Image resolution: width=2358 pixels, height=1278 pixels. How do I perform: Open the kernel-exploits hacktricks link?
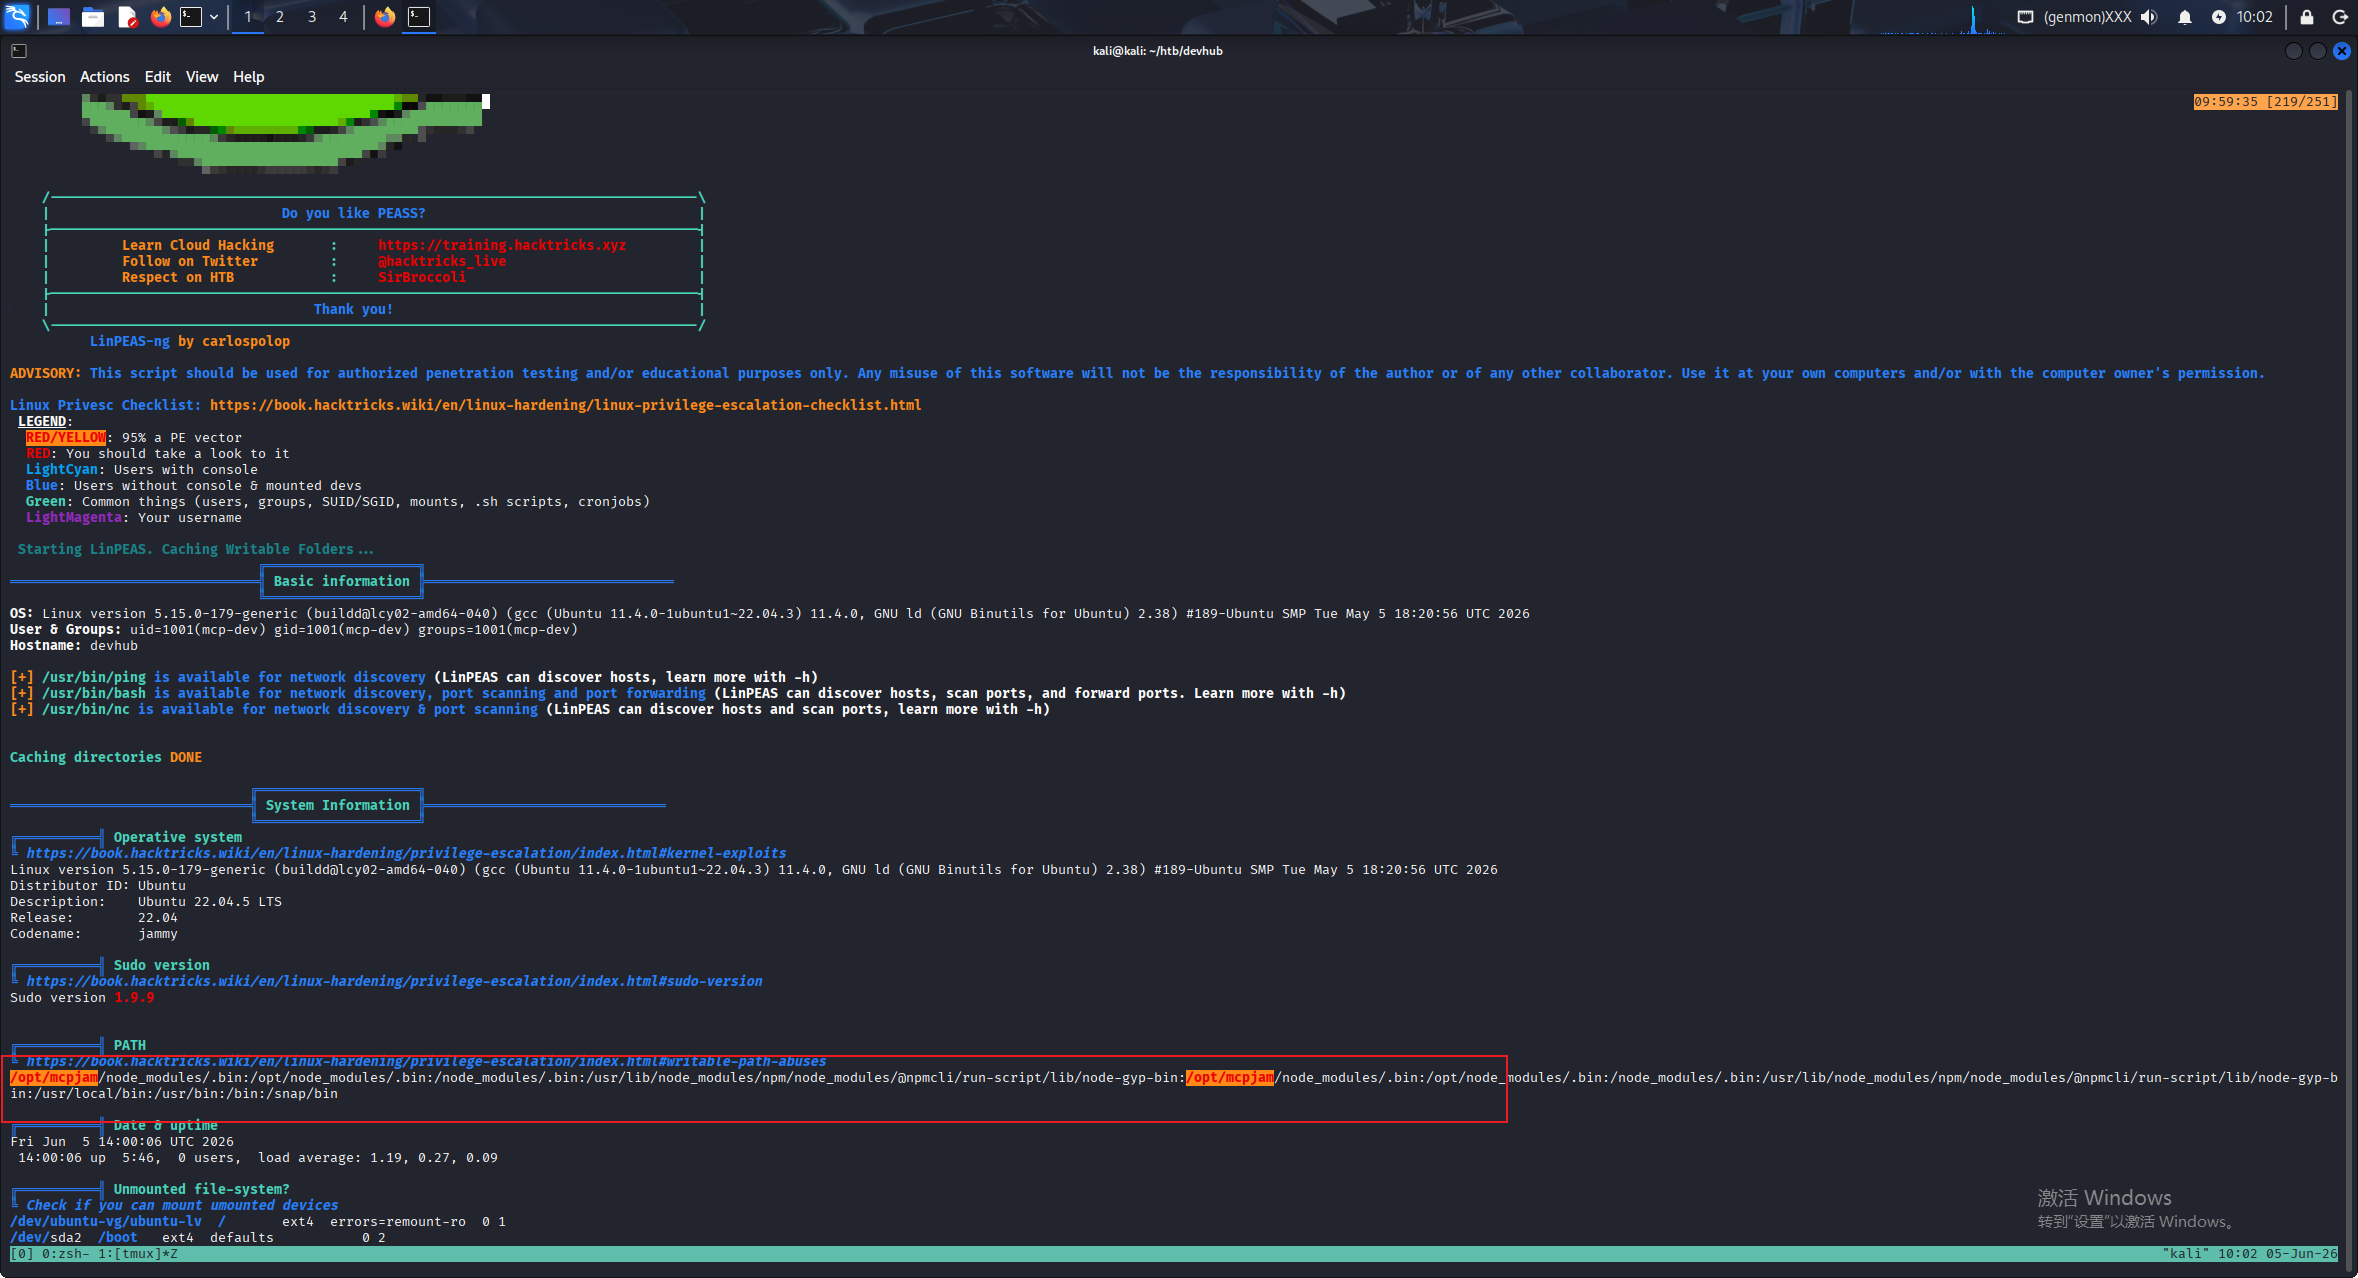click(406, 853)
